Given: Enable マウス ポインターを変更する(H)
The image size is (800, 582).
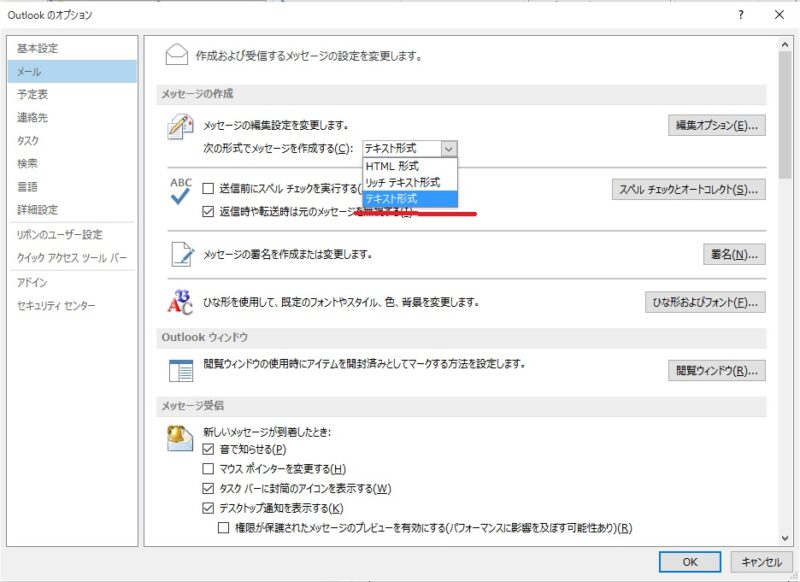Looking at the screenshot, I should click(x=208, y=469).
